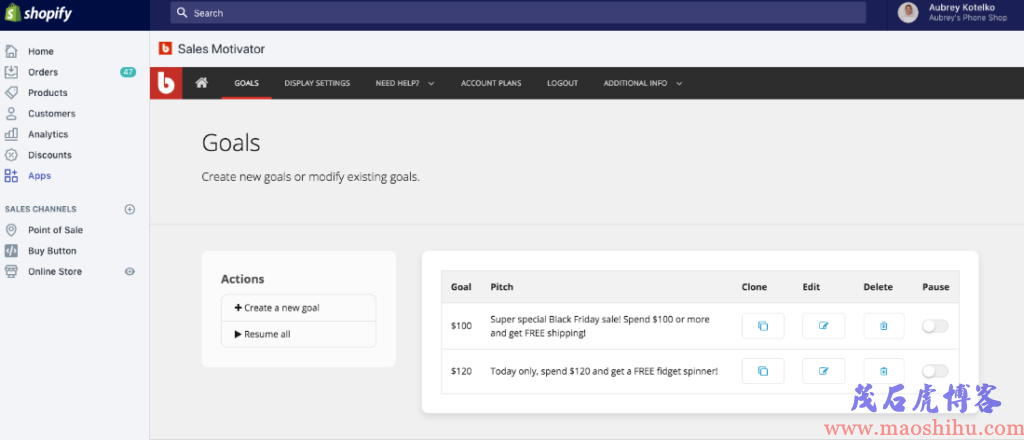Viewport: 1024px width, 440px height.
Task: Click the FREE fidget spinner pitch text
Action: [x=604, y=371]
